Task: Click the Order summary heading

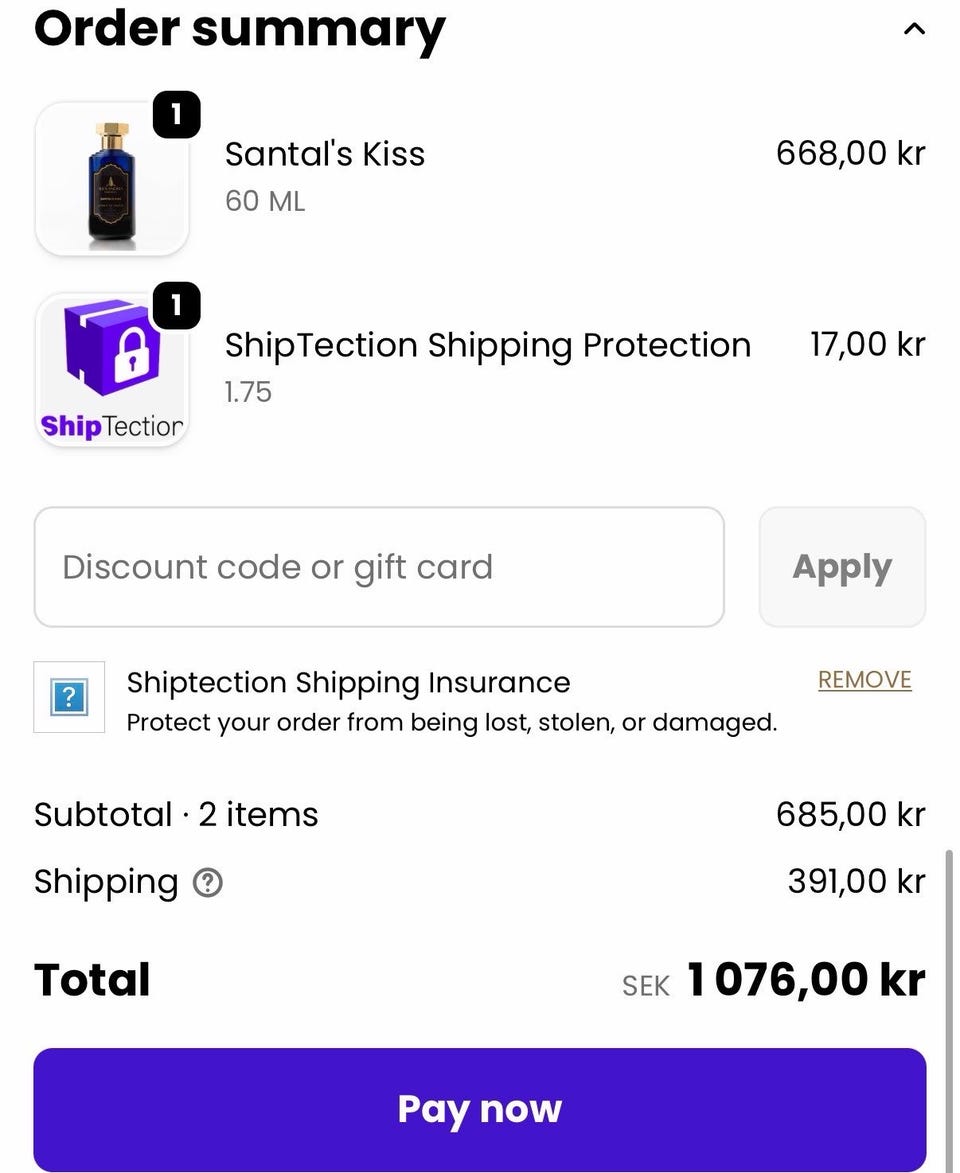Action: (x=240, y=29)
